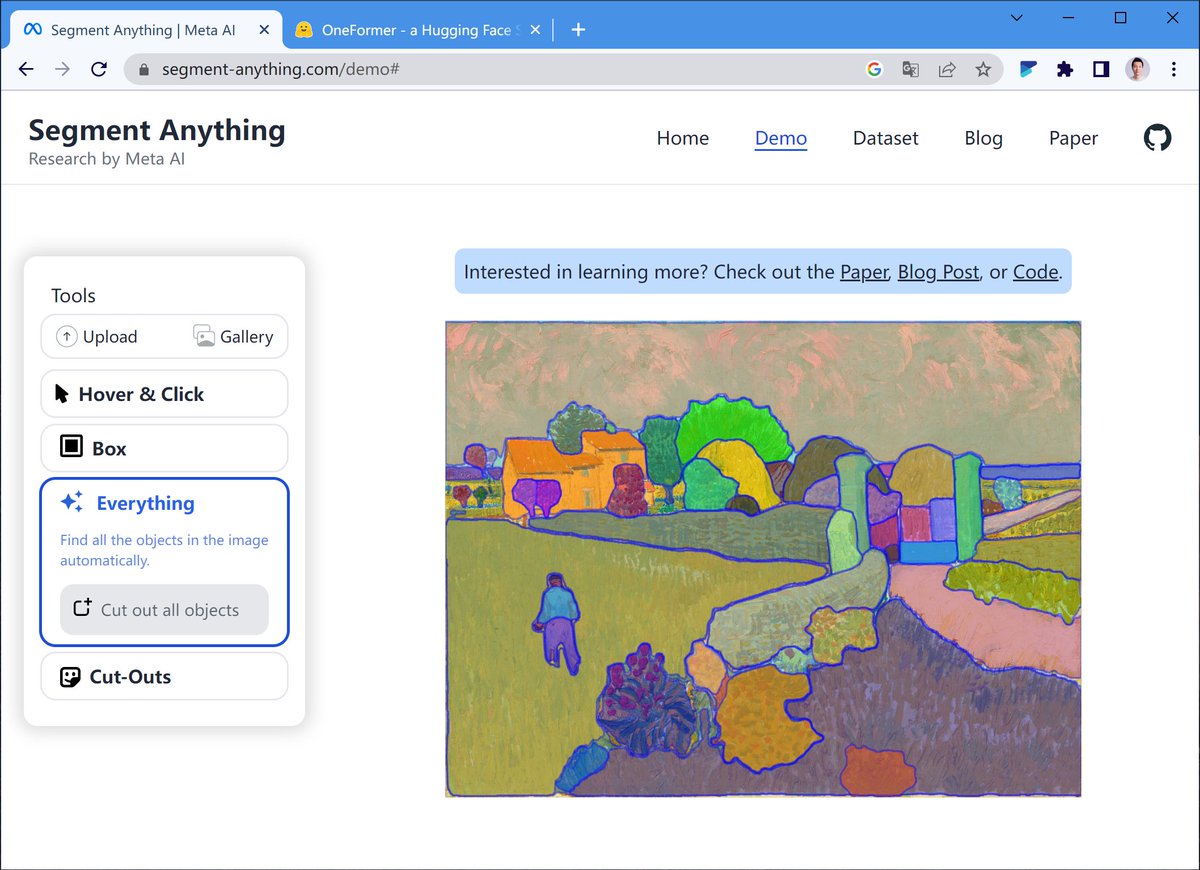The image size is (1200, 870).
Task: Click the share page icon
Action: tap(946, 69)
